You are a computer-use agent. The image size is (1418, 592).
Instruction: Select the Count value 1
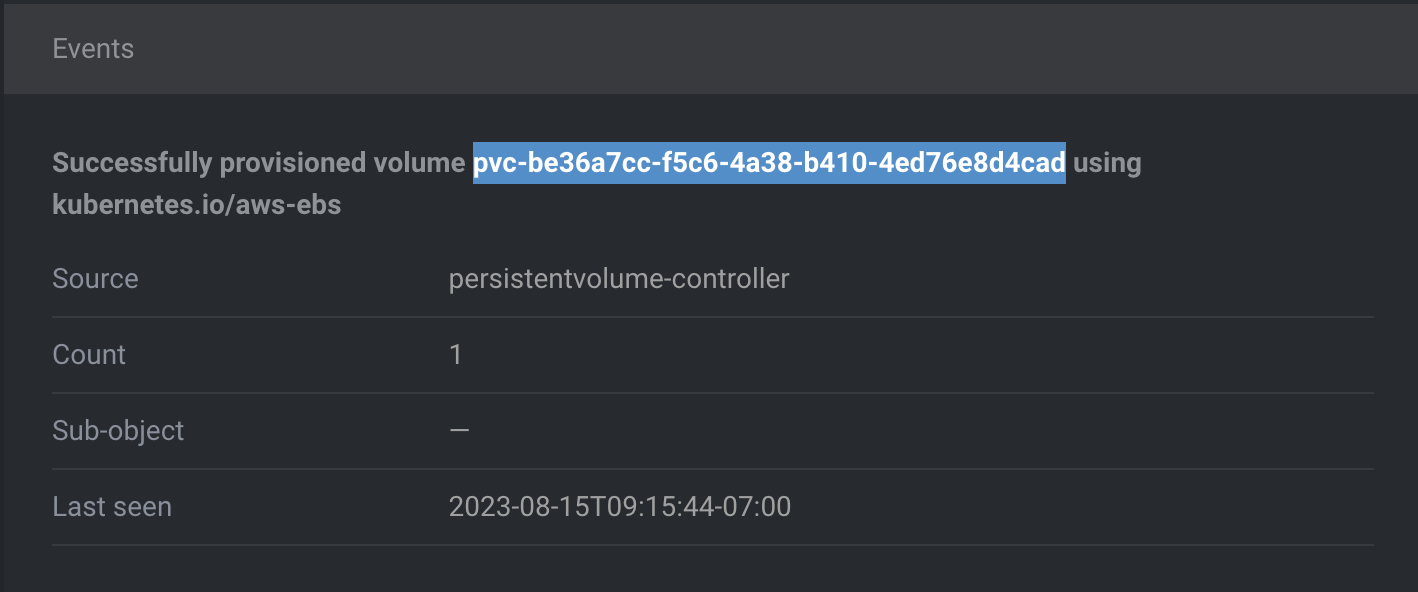coord(456,355)
